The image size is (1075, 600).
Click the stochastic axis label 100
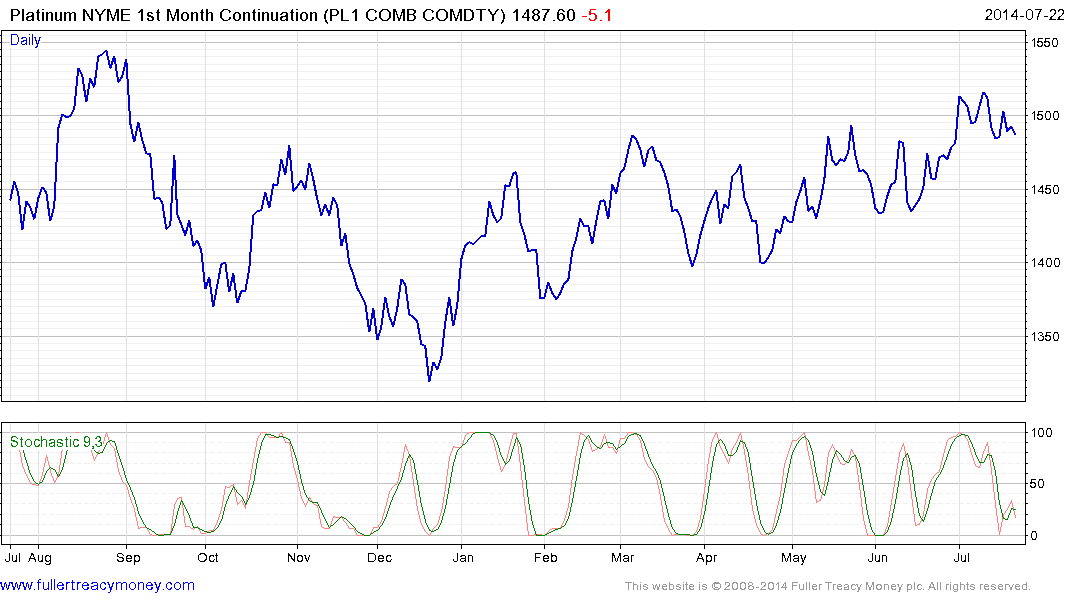point(1042,433)
